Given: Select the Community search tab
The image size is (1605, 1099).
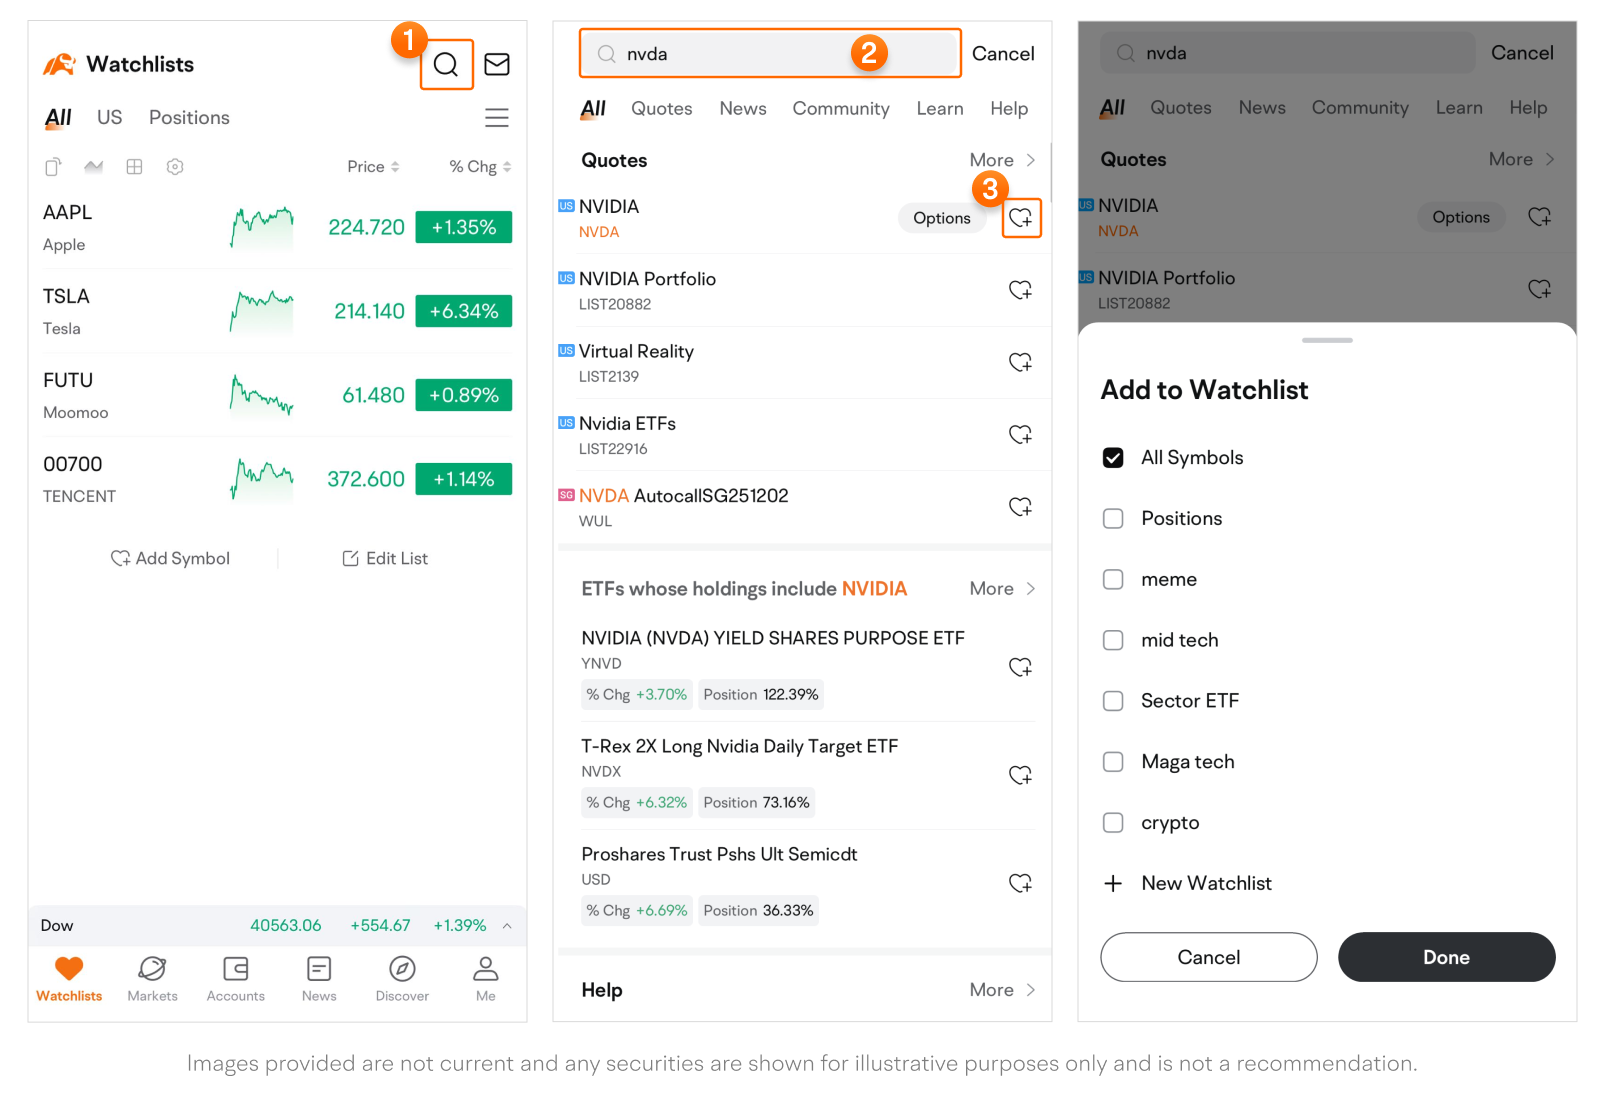Looking at the screenshot, I should [840, 109].
